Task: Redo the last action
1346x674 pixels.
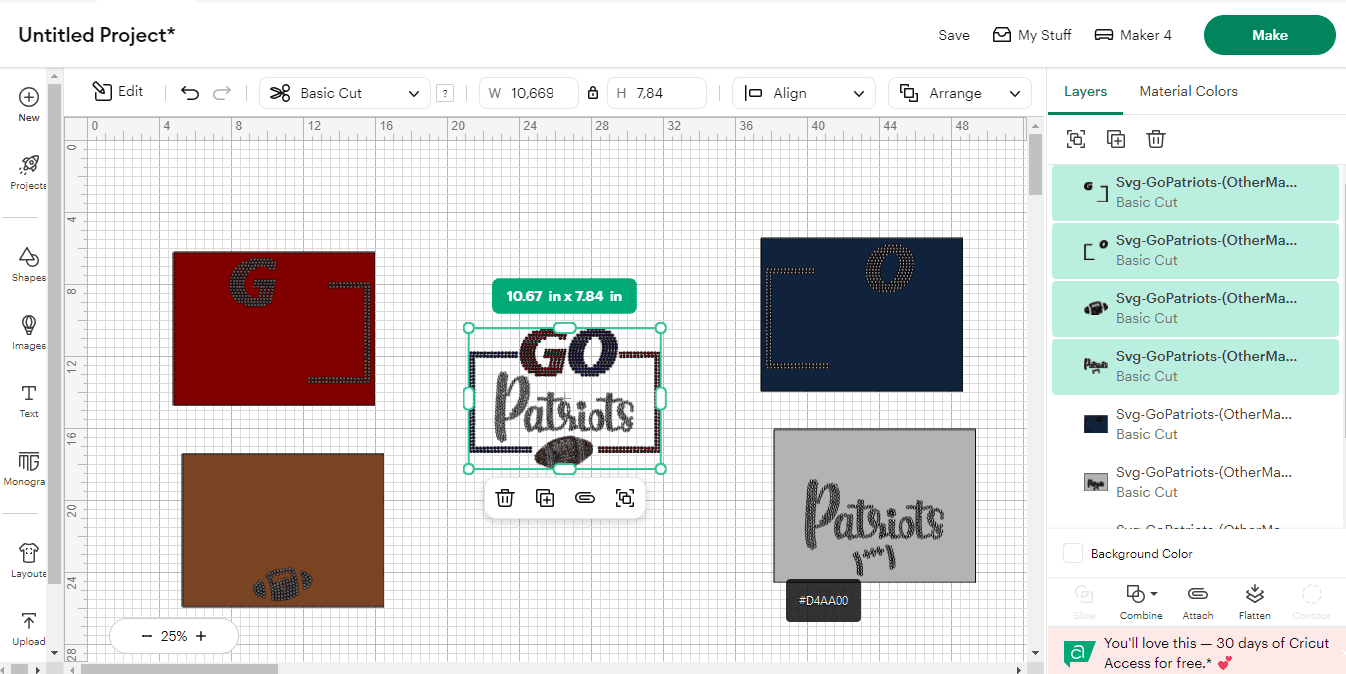Action: [222, 93]
